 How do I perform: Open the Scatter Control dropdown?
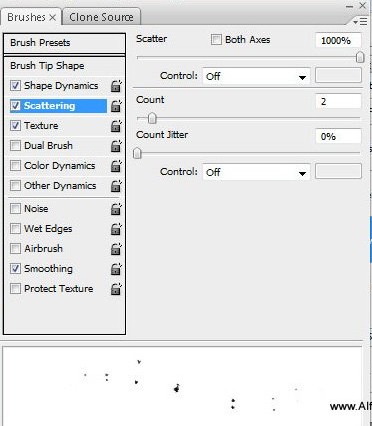256,76
